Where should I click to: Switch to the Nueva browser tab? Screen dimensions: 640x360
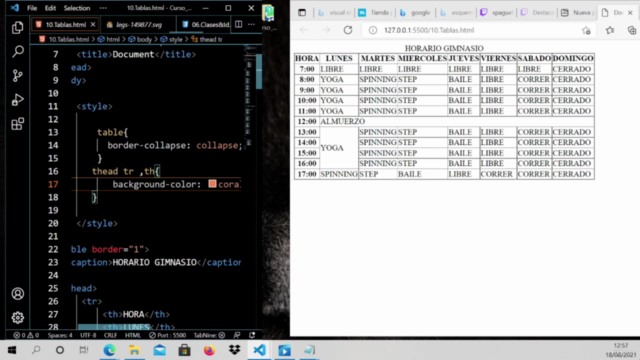578,13
